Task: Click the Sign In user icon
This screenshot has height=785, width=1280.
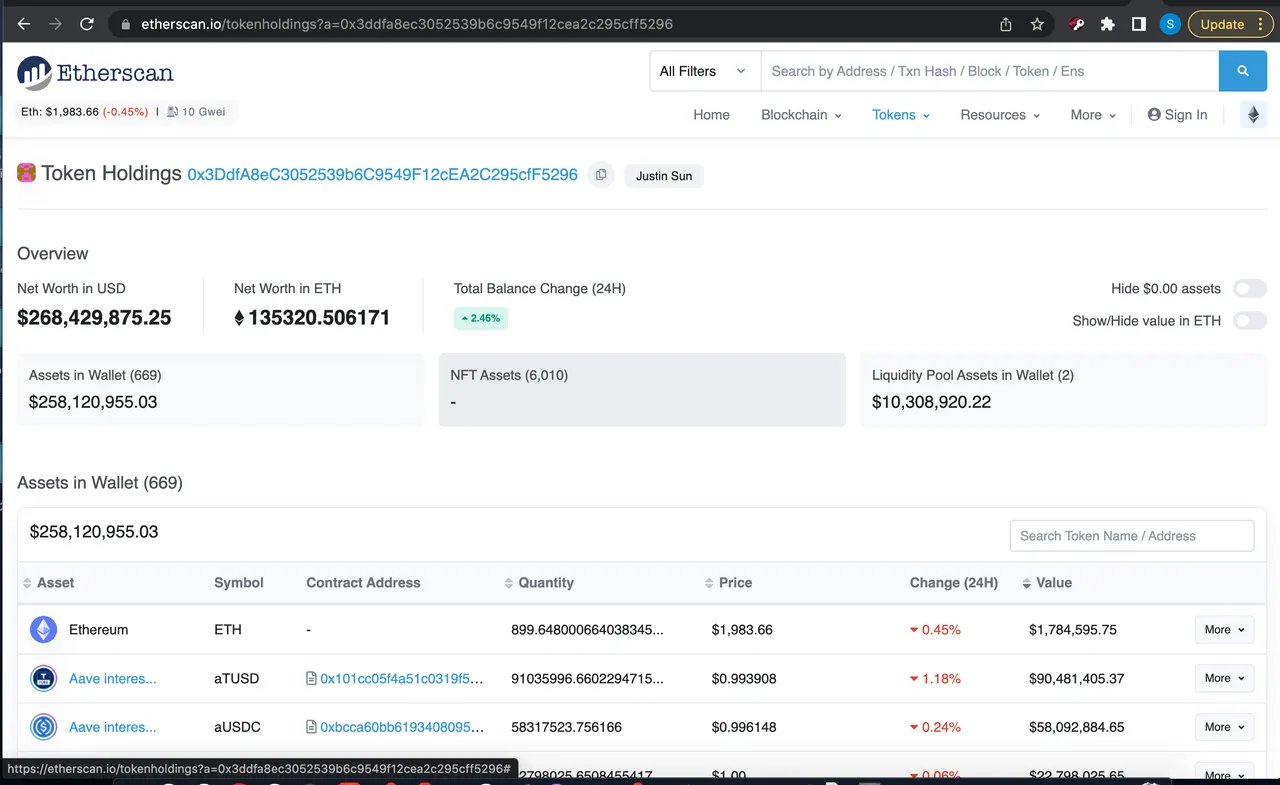Action: [1154, 115]
